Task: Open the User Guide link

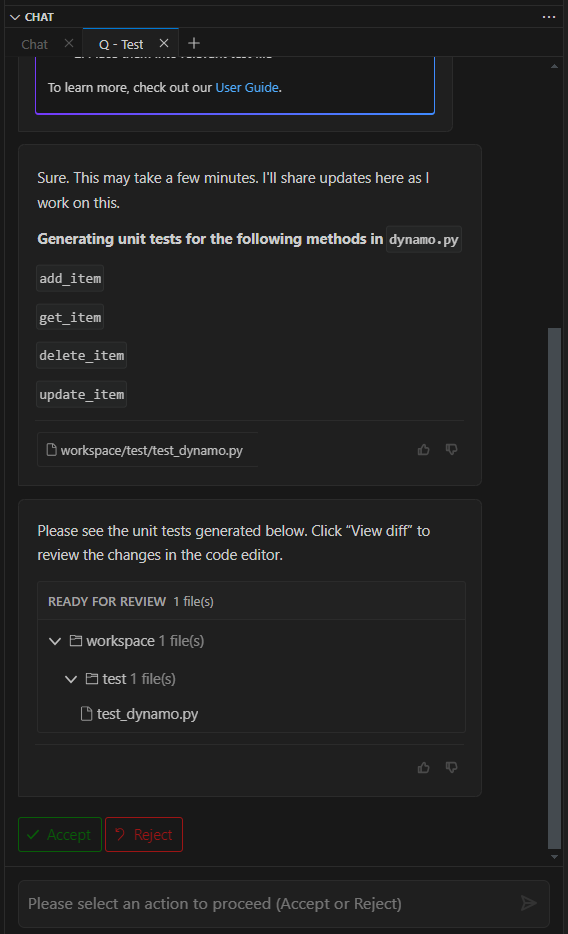Action: tap(246, 88)
